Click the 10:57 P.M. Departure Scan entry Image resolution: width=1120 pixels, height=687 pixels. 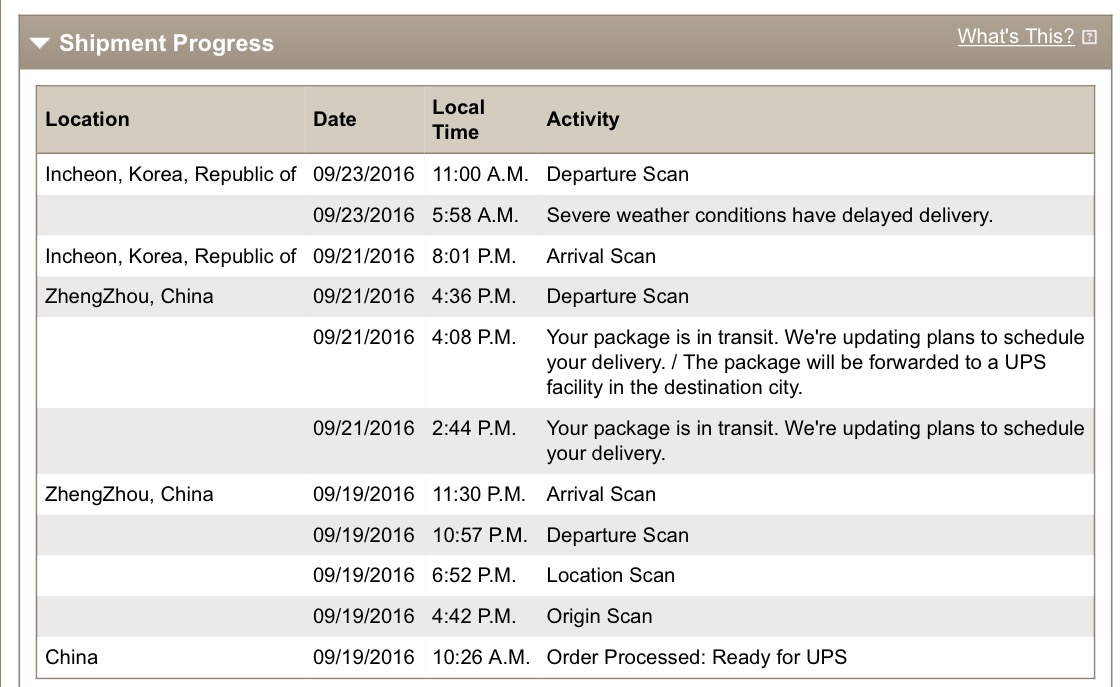(x=565, y=535)
